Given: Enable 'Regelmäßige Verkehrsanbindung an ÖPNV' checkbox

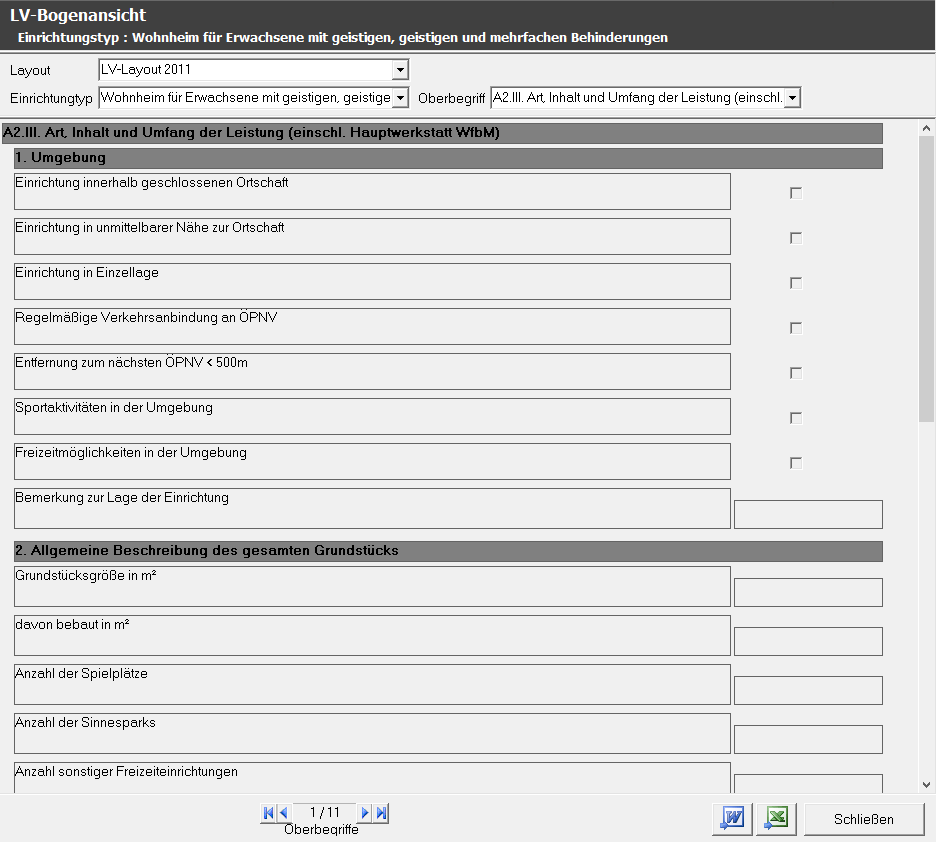Looking at the screenshot, I should coord(796,328).
